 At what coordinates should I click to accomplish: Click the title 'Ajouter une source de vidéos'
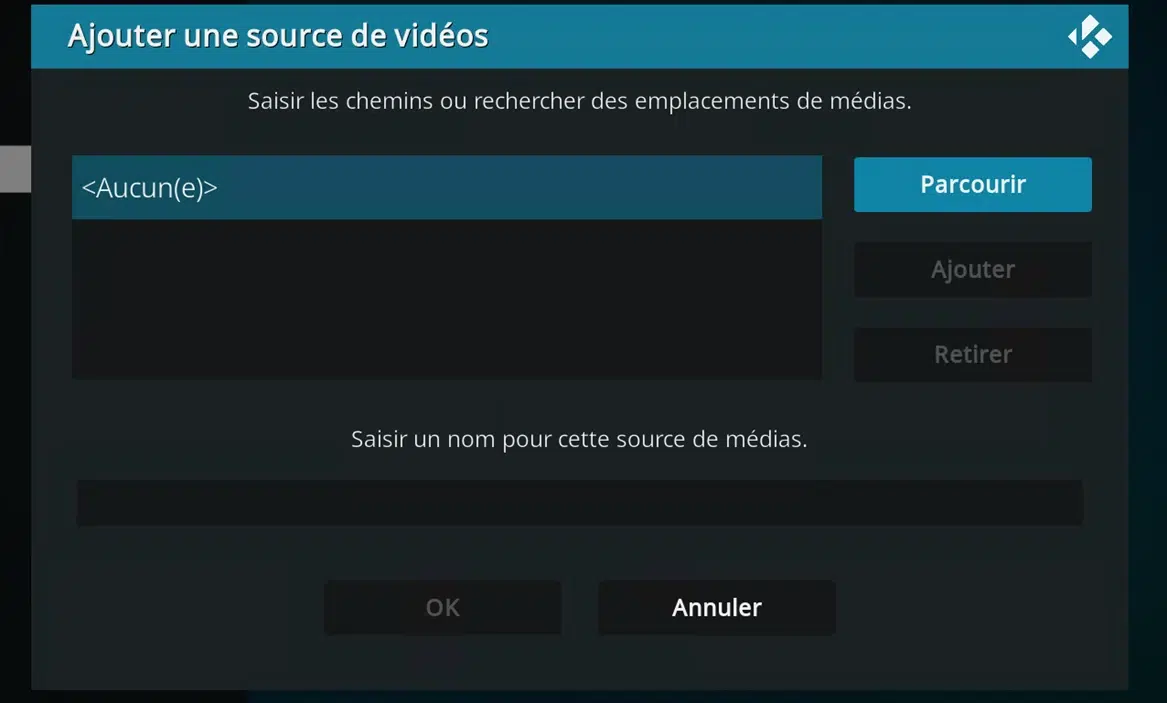click(278, 36)
